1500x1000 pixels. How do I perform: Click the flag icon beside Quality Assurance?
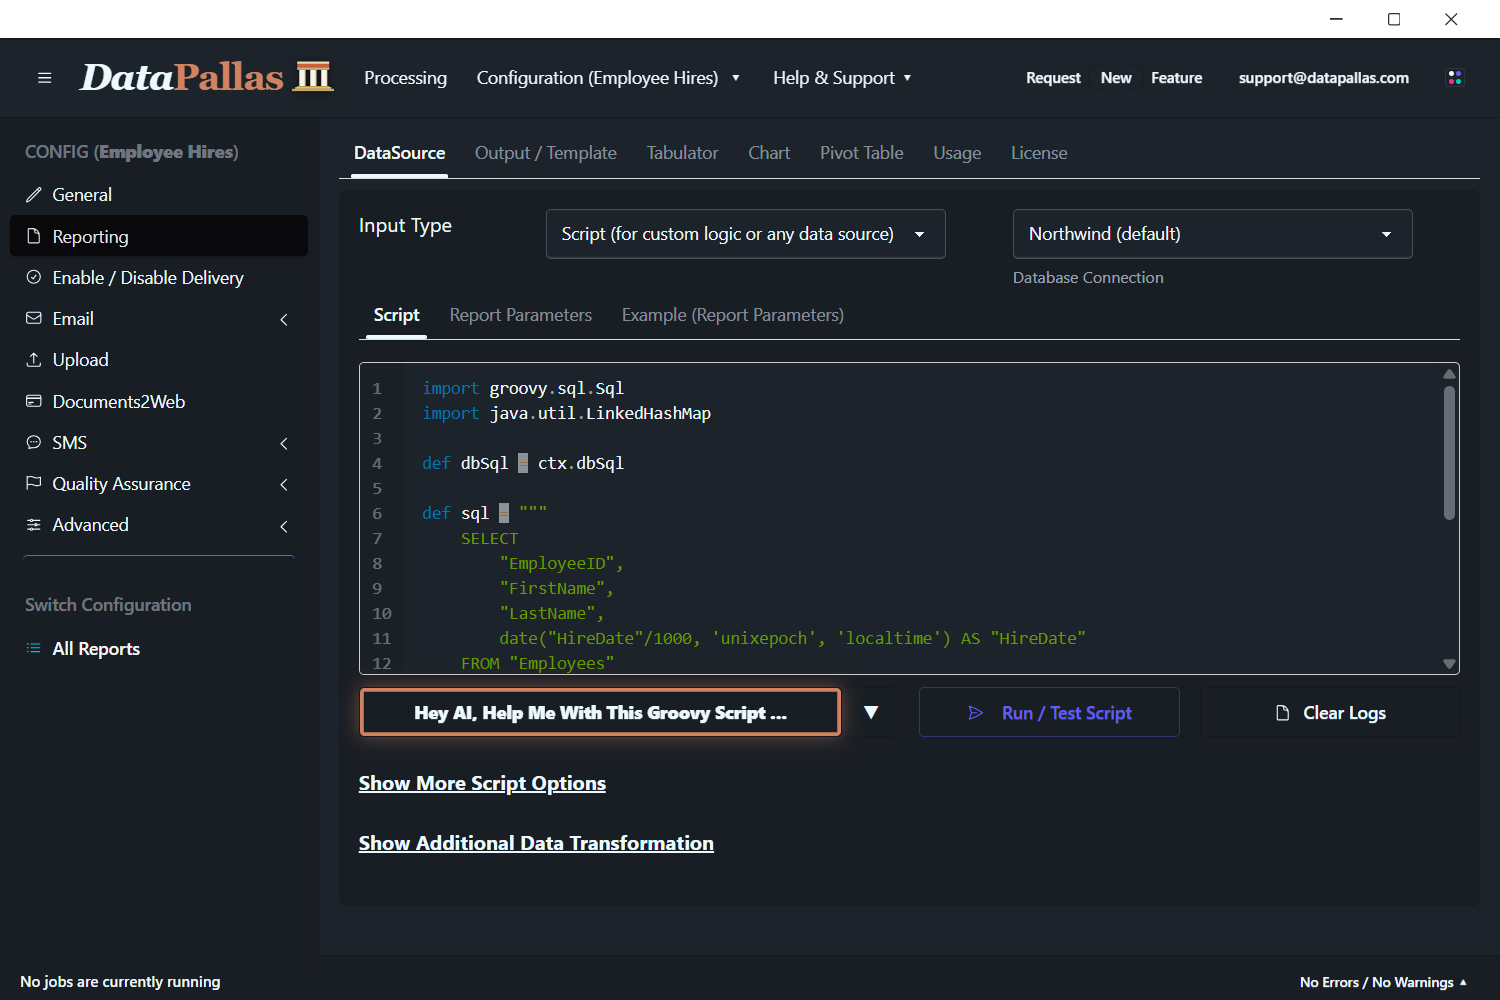click(x=34, y=483)
